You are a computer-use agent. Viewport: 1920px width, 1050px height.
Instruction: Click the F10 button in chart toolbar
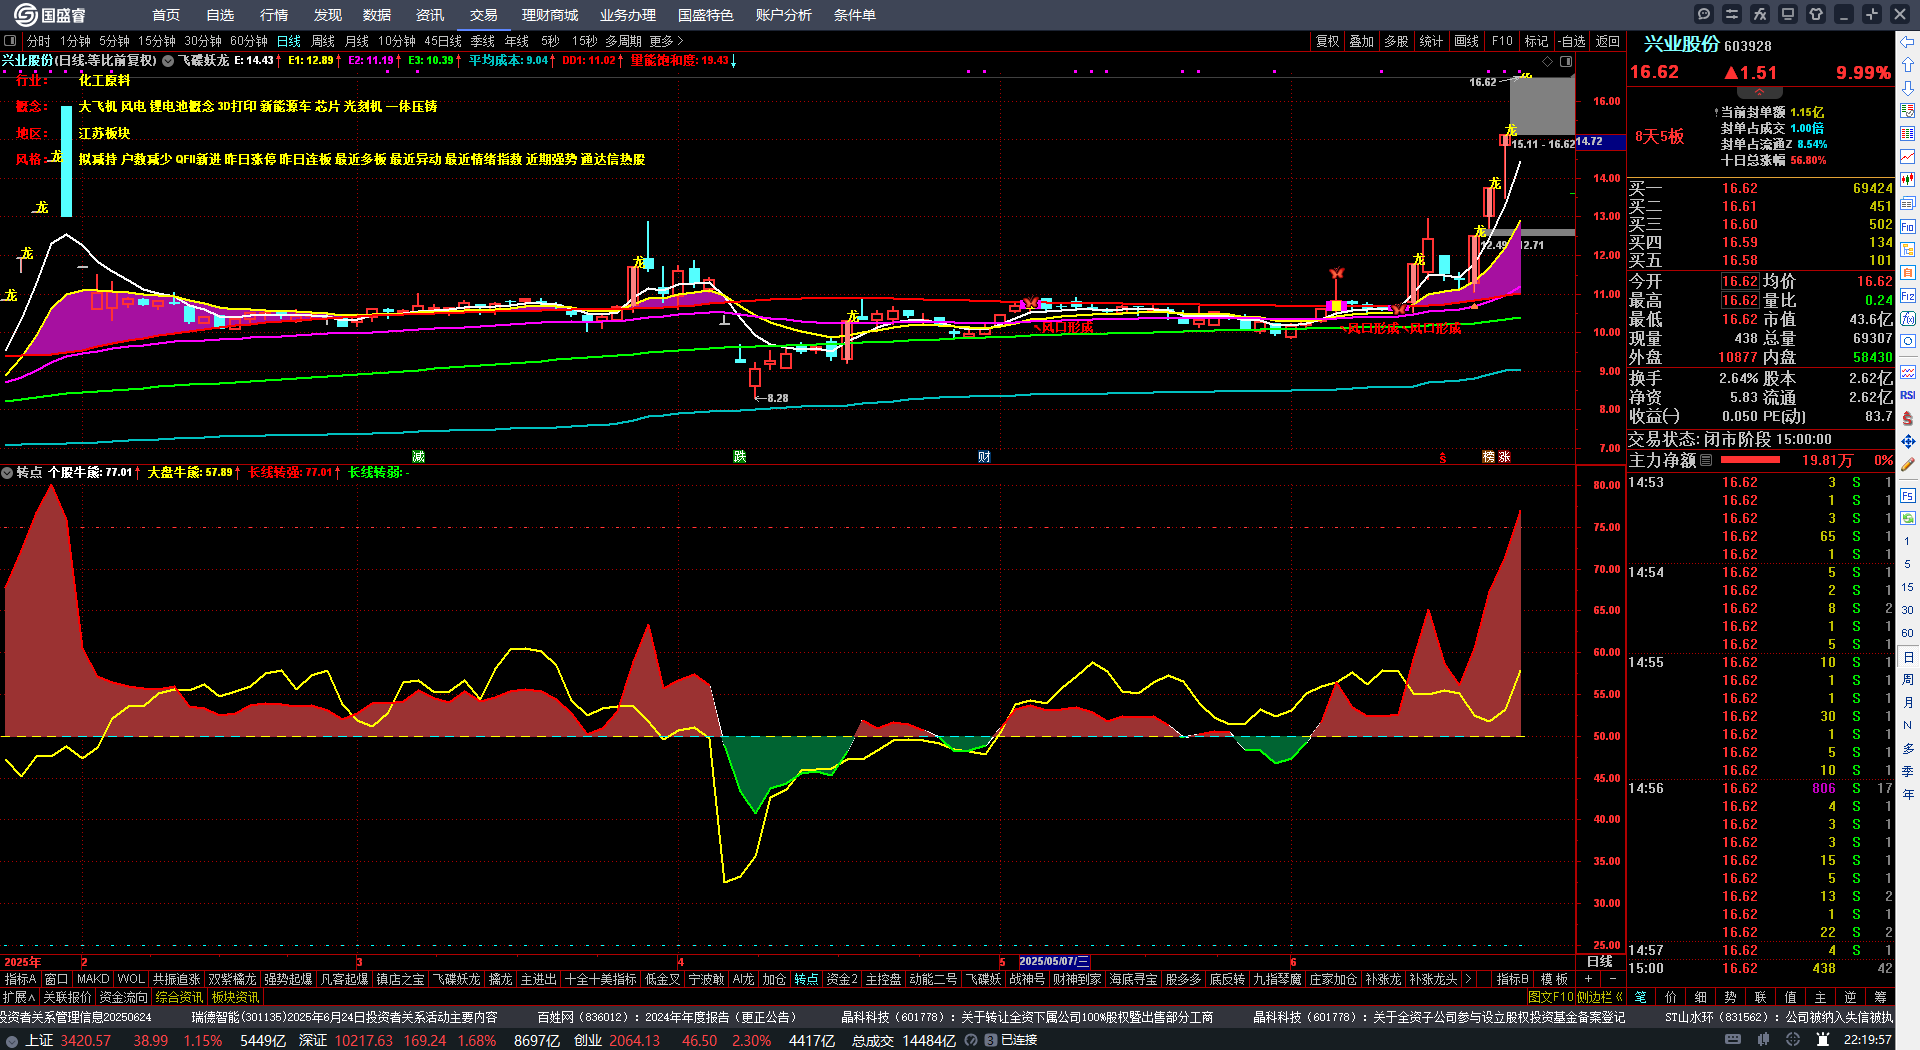1502,41
